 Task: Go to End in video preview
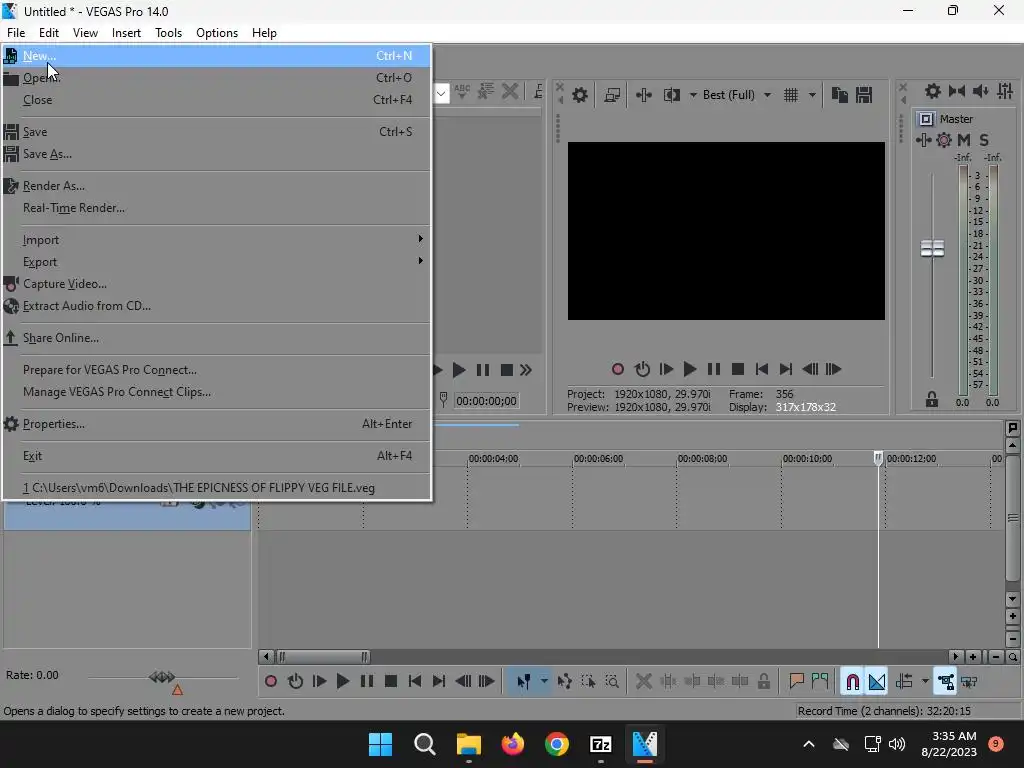(786, 370)
